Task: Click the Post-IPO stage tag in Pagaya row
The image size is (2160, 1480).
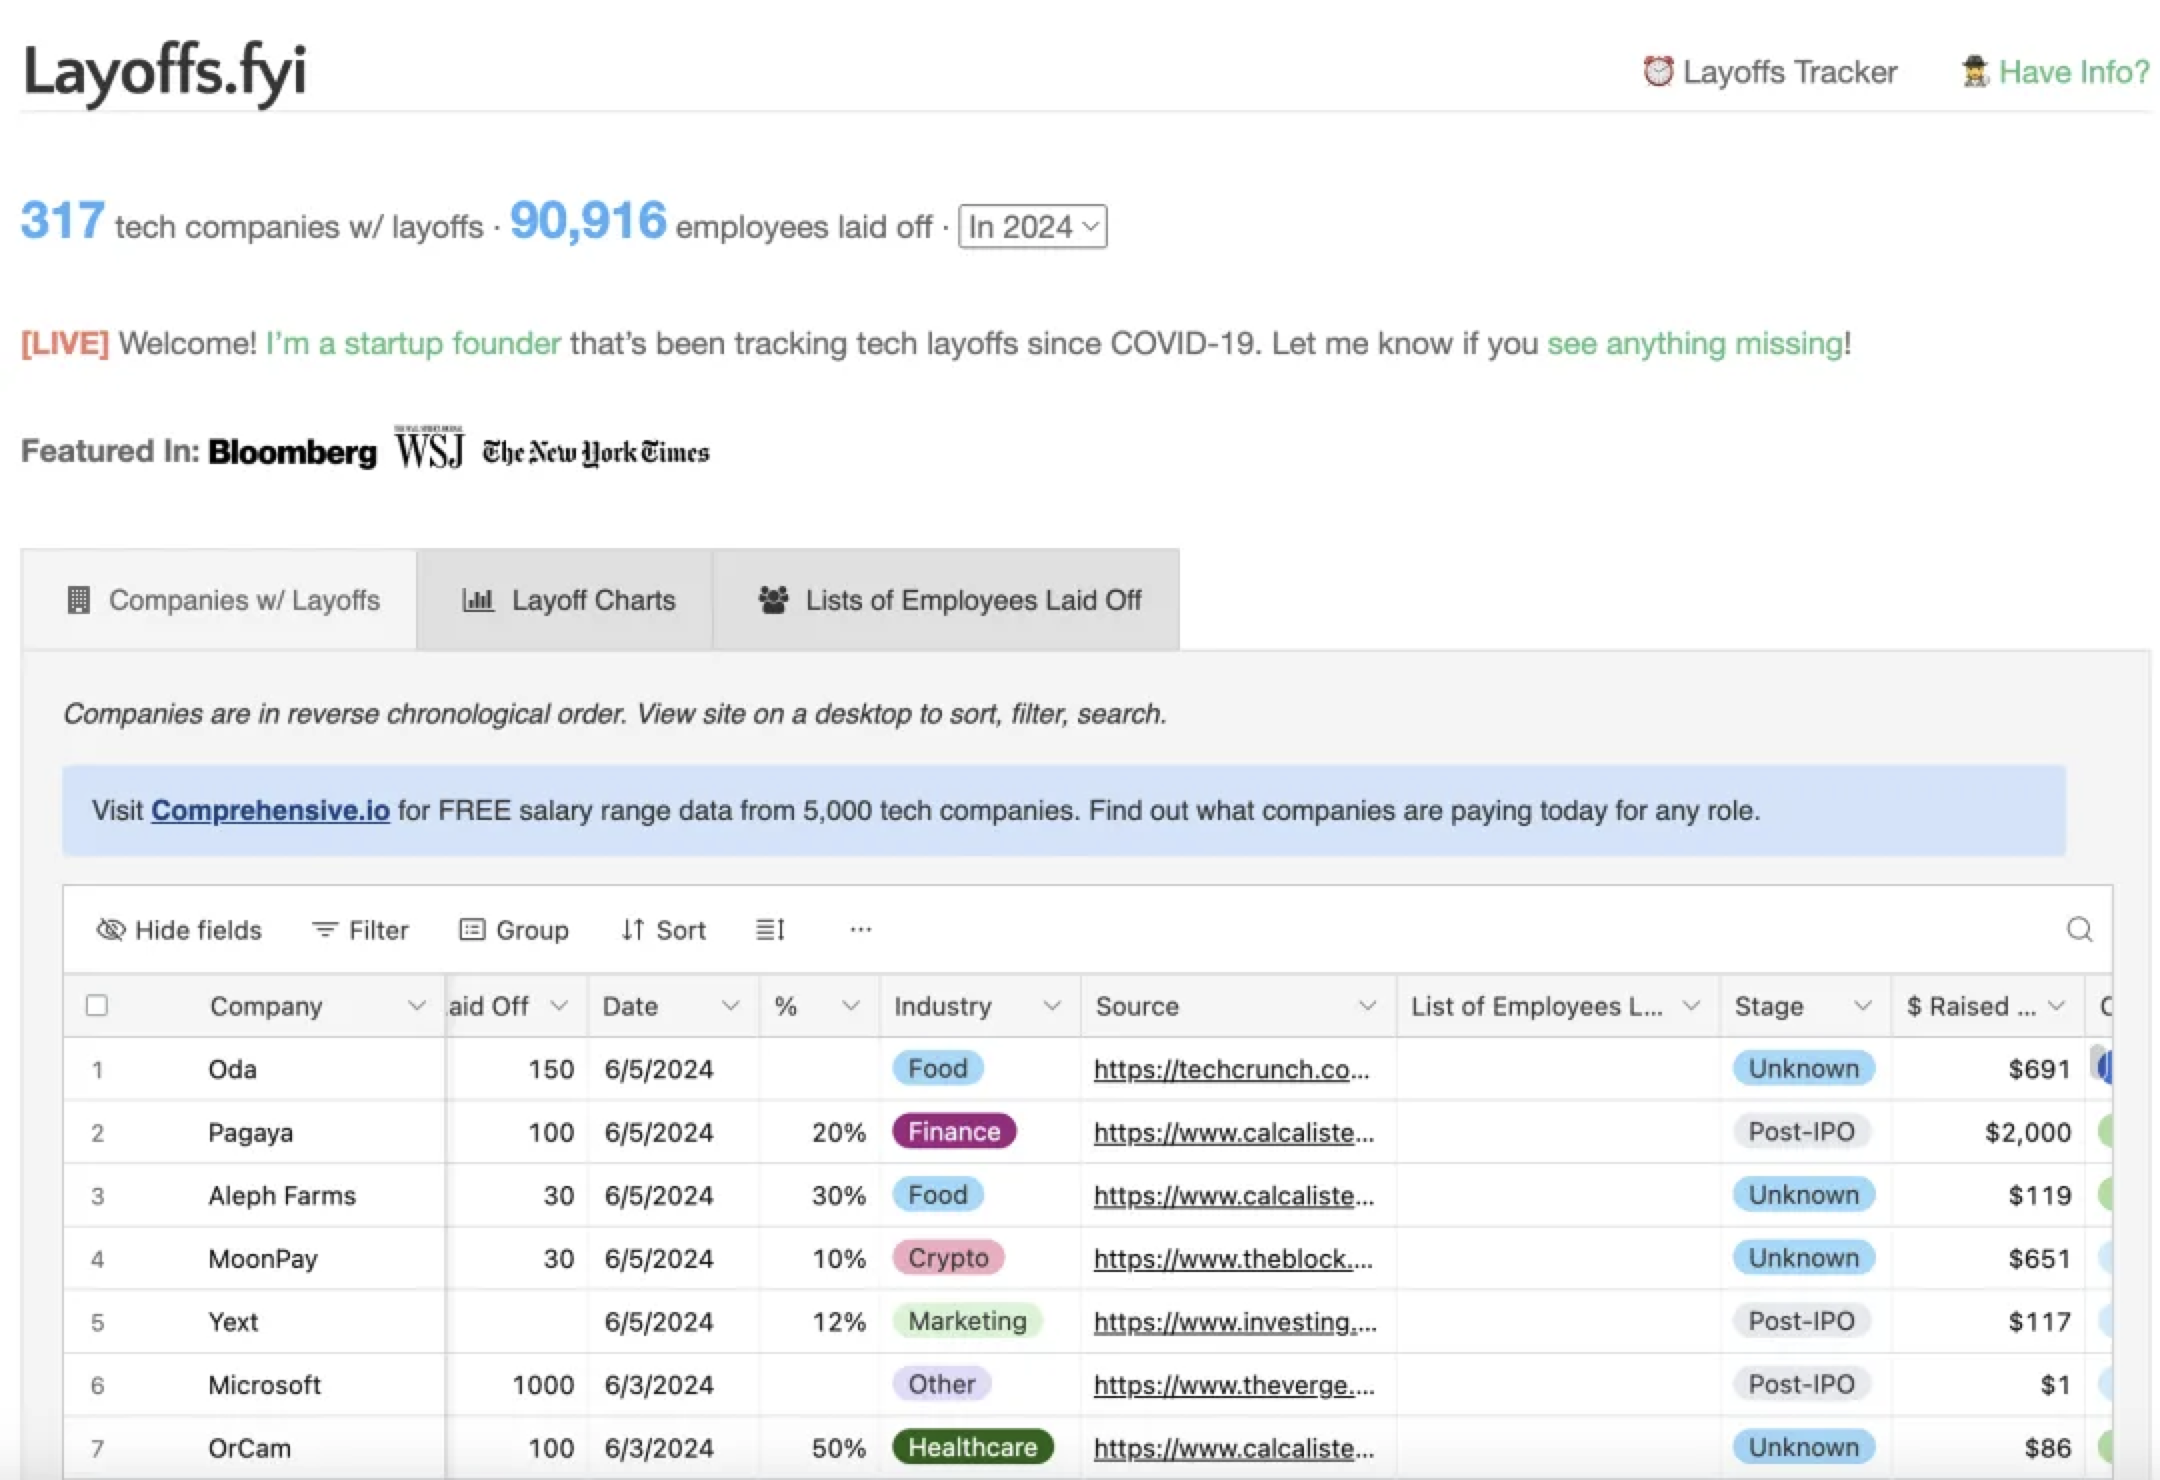Action: point(1802,1131)
